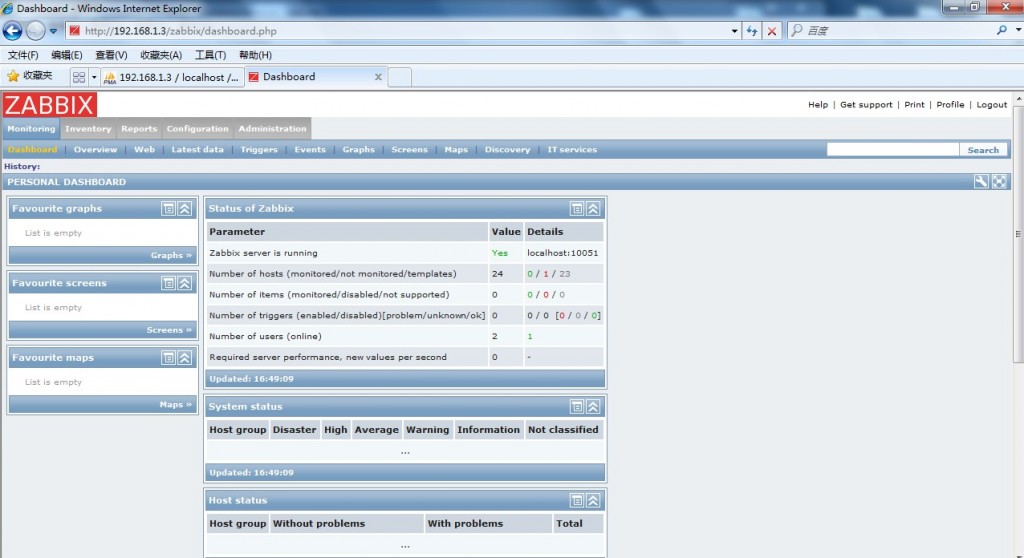Click the Help link

(x=818, y=105)
